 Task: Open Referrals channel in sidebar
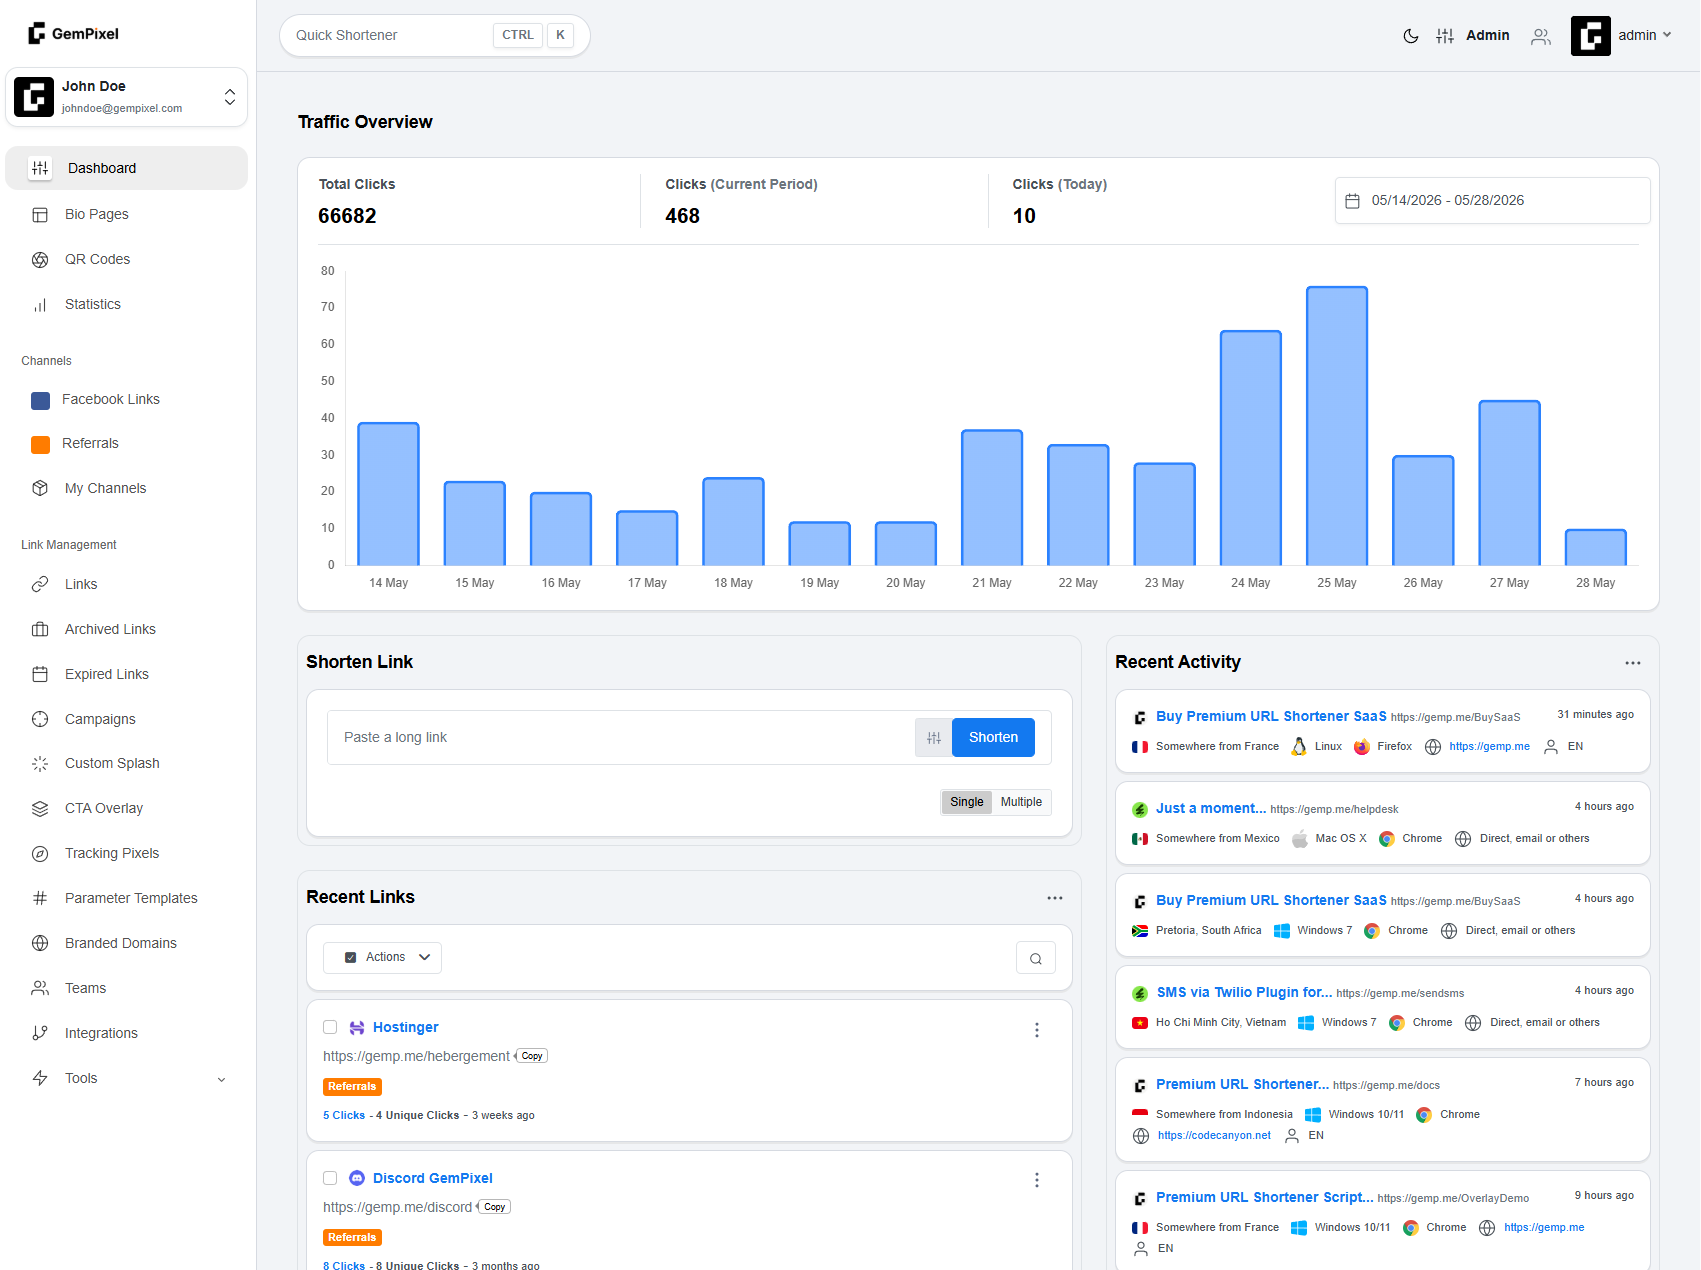90,443
